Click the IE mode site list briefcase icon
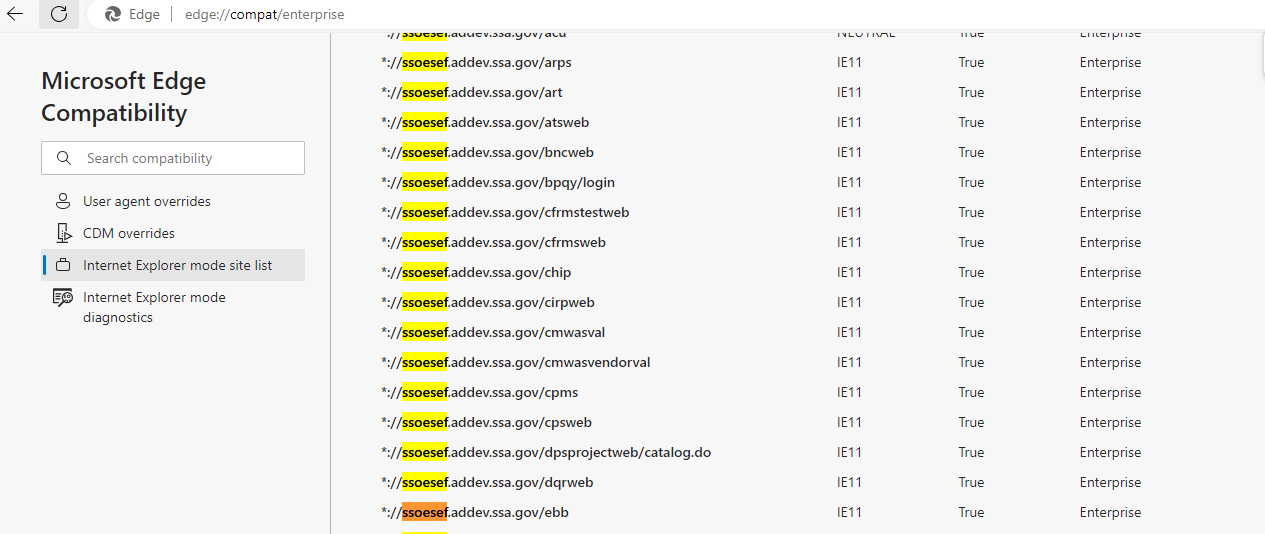The image size is (1265, 534). coord(63,265)
